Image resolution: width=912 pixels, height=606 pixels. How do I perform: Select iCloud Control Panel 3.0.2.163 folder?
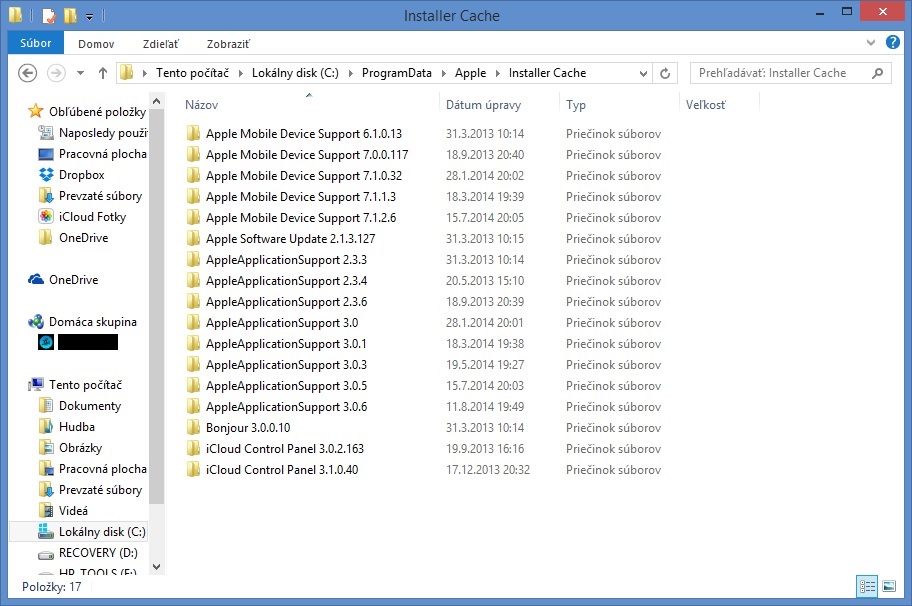[x=284, y=448]
